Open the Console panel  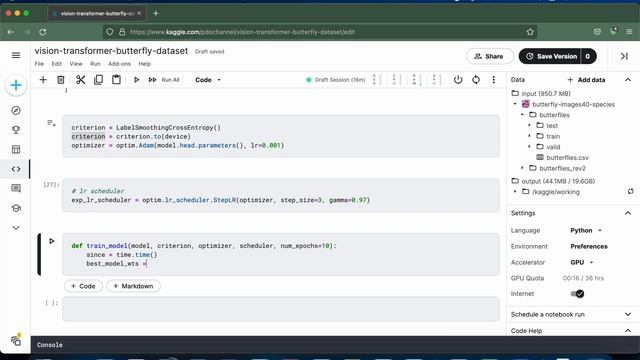click(x=50, y=345)
